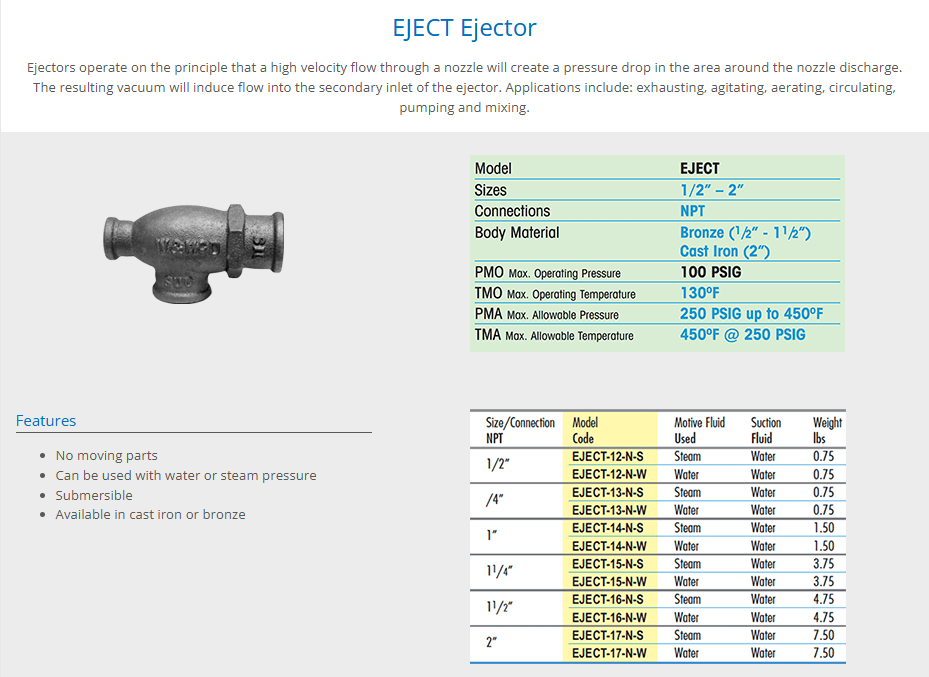
Task: Select model code EJECT-15-N-S
Action: coord(608,564)
